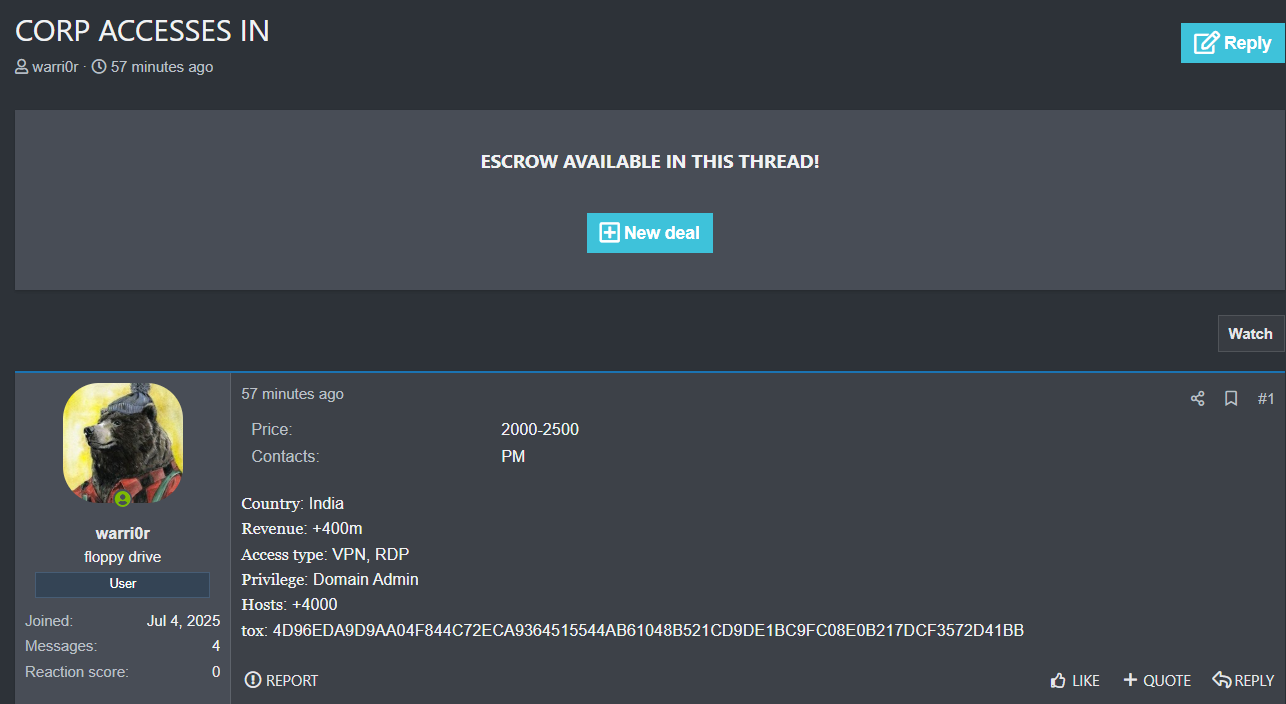Click QUOTE with the plus icon
The image size is (1286, 704).
[1157, 680]
